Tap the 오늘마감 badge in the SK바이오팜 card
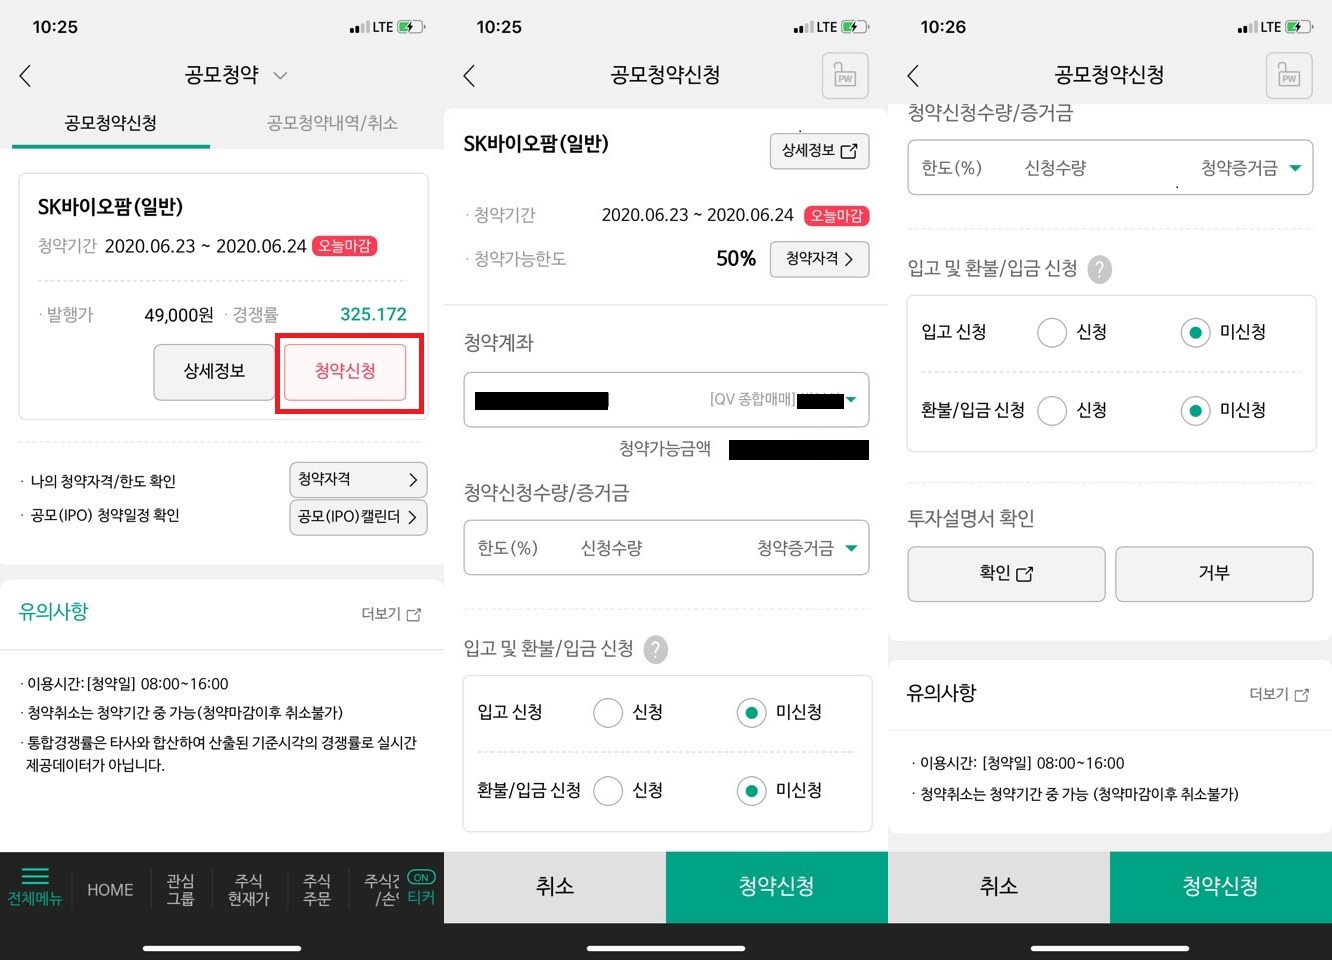Viewport: 1332px width, 960px height. pos(345,246)
